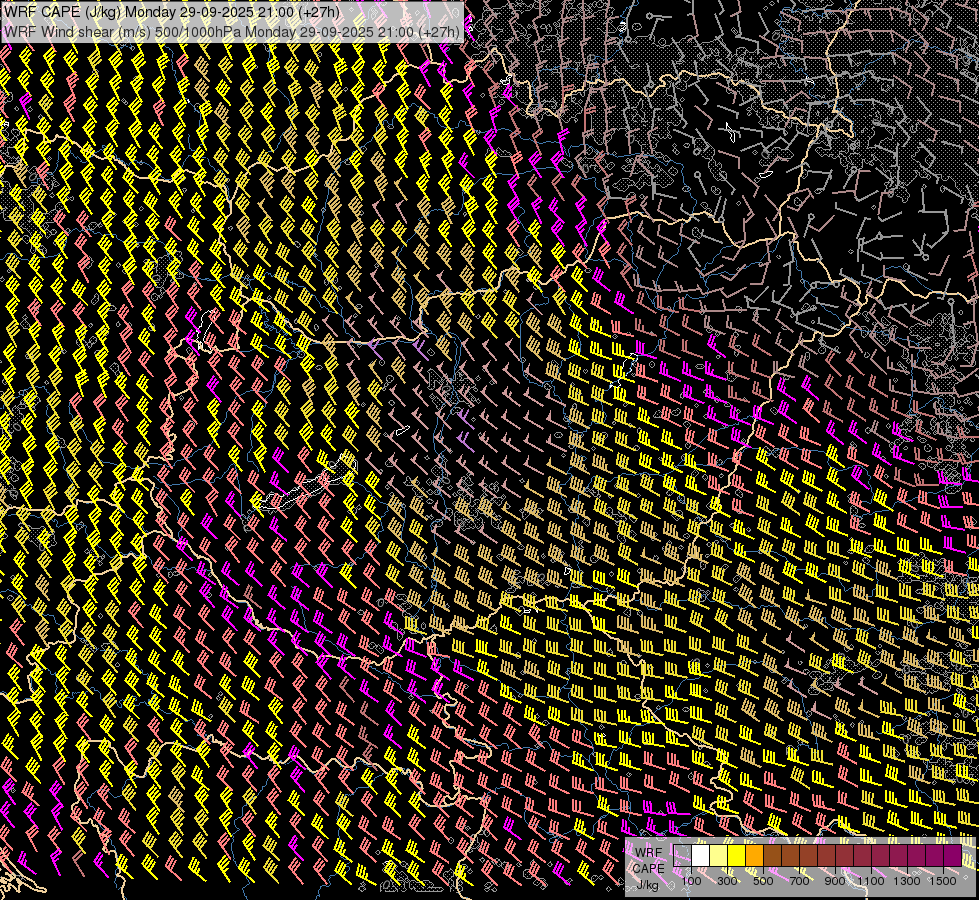Click the WRF Wind shear 500/1000hPa title line
979x900 pixels.
point(232,31)
